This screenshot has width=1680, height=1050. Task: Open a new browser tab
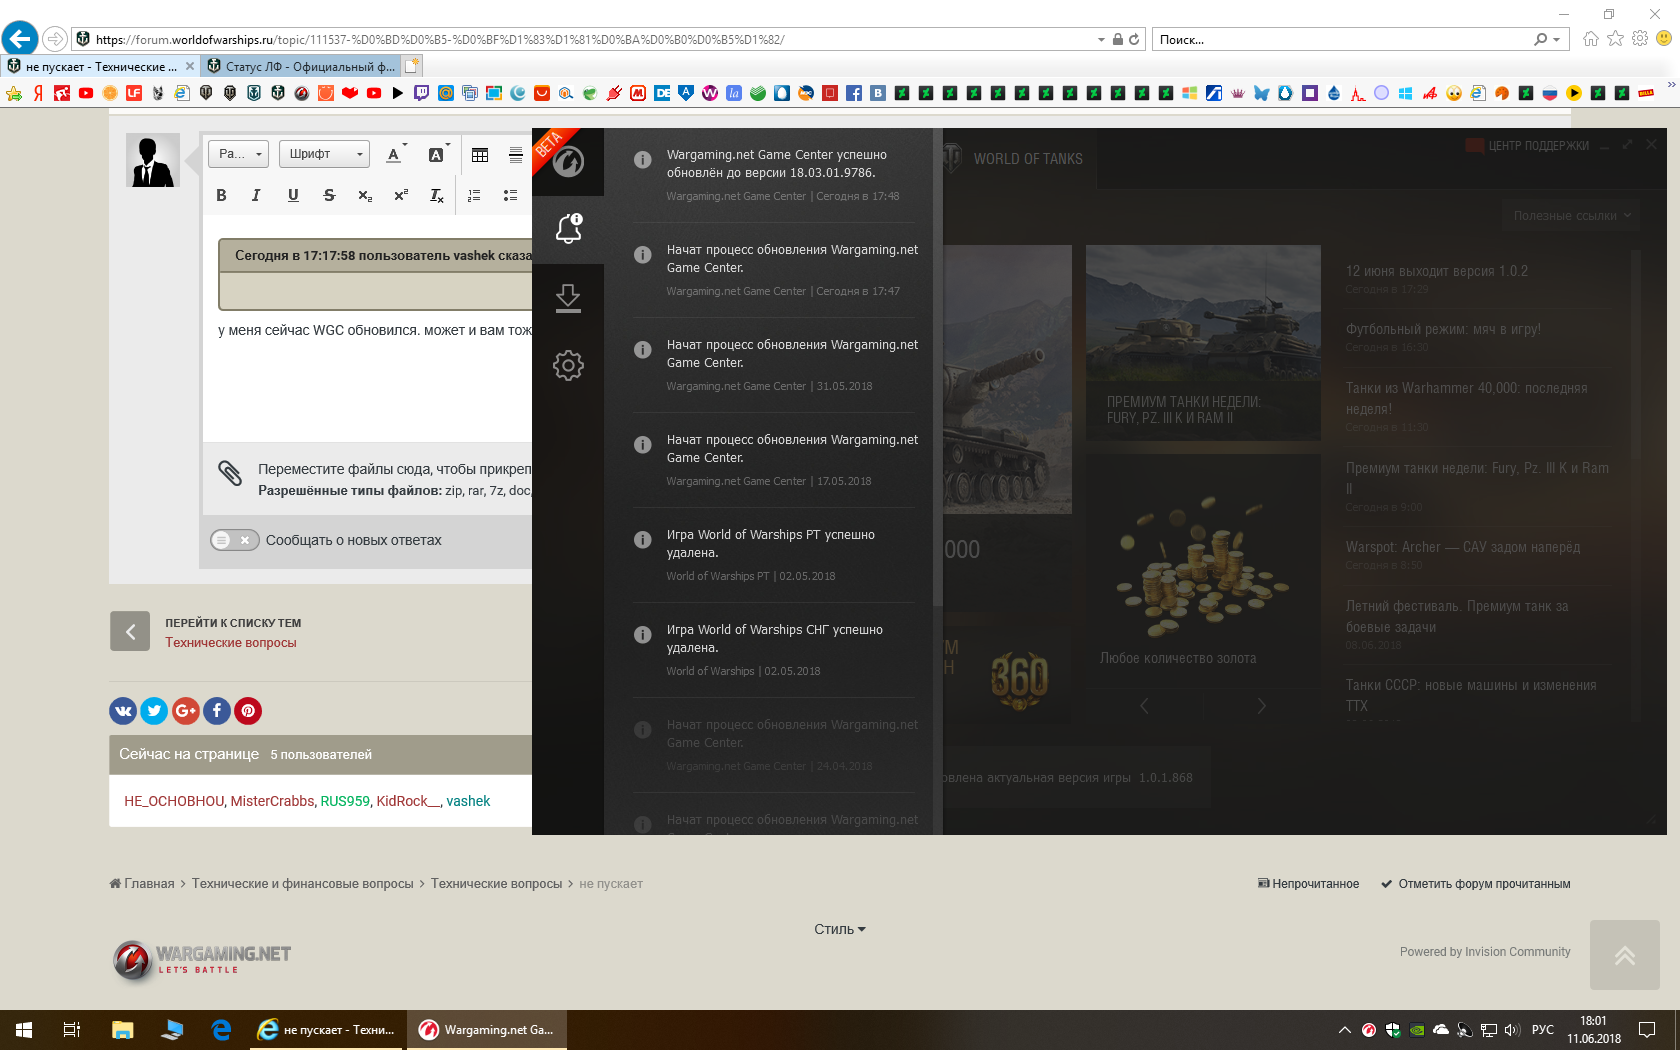point(412,66)
